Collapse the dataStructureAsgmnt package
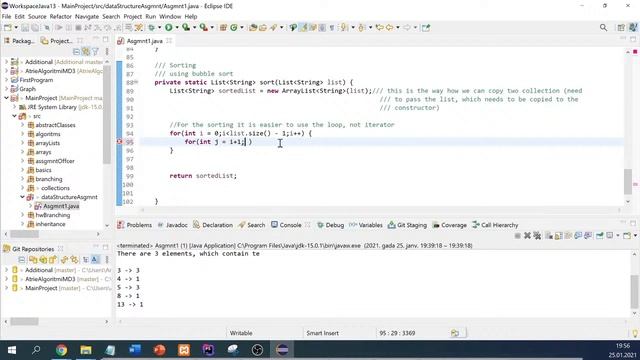This screenshot has width=640, height=360. tap(22, 197)
